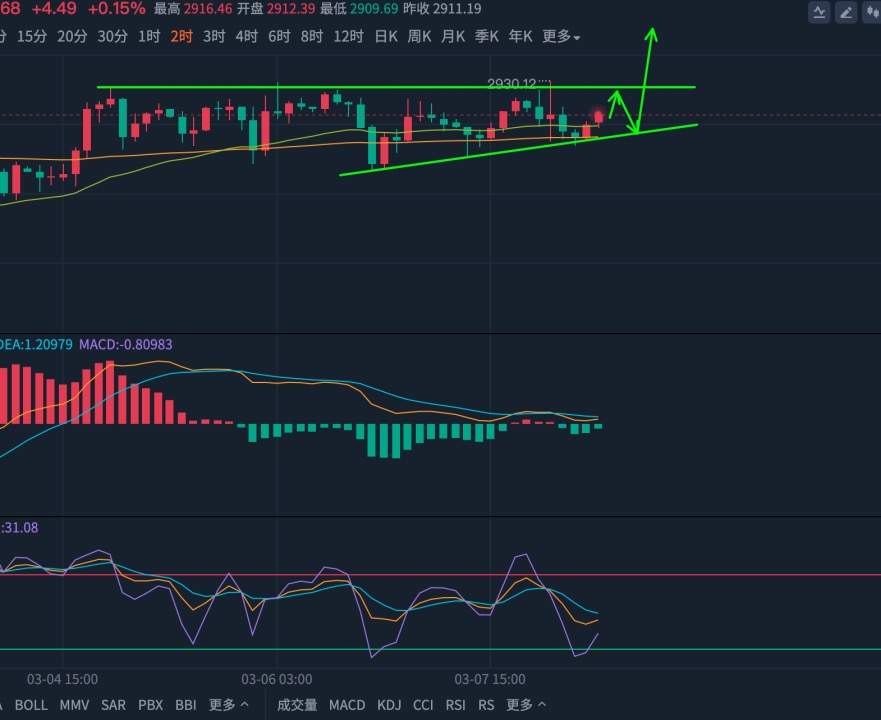Click the 03-04 15:00 time label
Screen dimensions: 881x720
pyautogui.click(x=62, y=680)
